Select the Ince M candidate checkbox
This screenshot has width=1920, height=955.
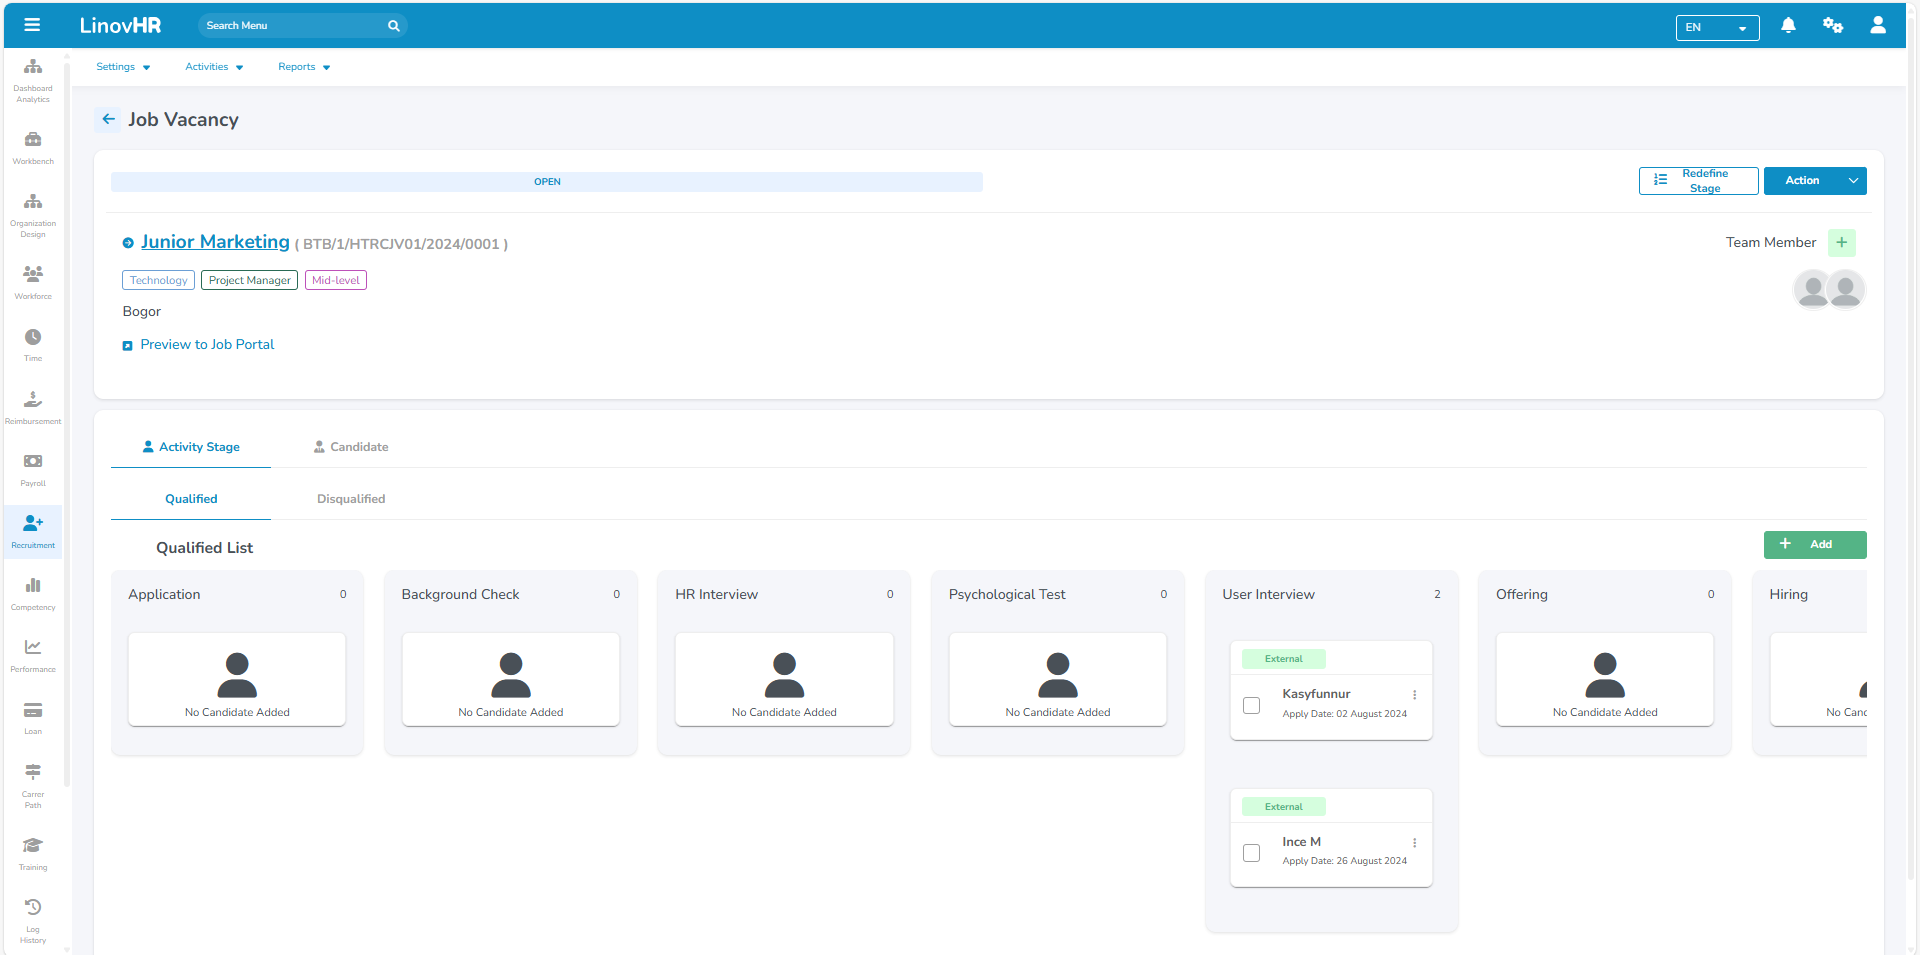click(x=1251, y=853)
